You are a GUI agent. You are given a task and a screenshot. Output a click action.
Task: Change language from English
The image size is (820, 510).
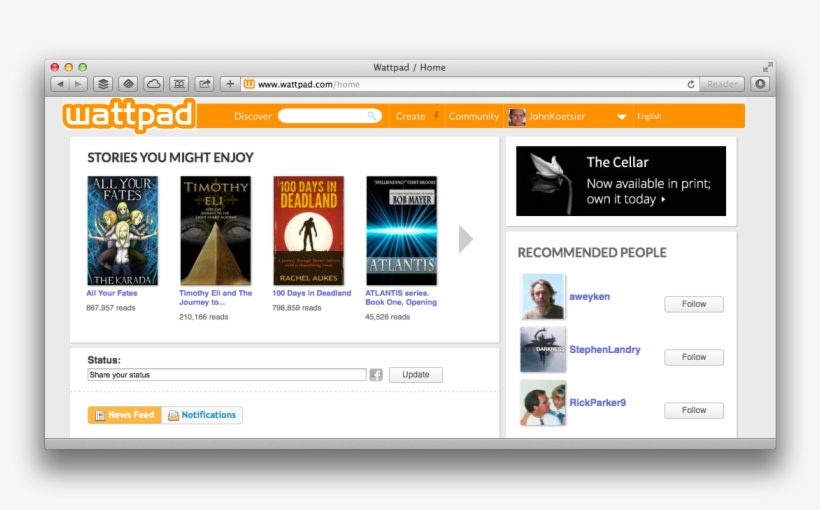tap(649, 116)
